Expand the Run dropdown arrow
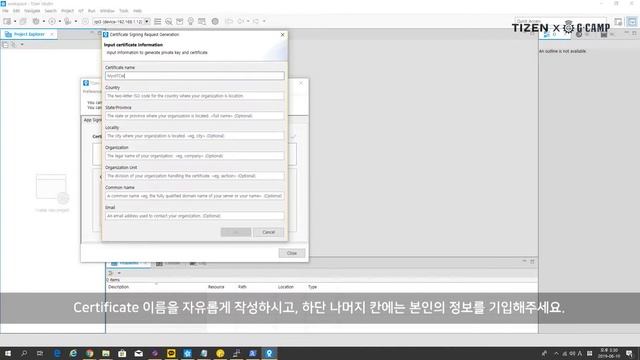 [x=60, y=21]
